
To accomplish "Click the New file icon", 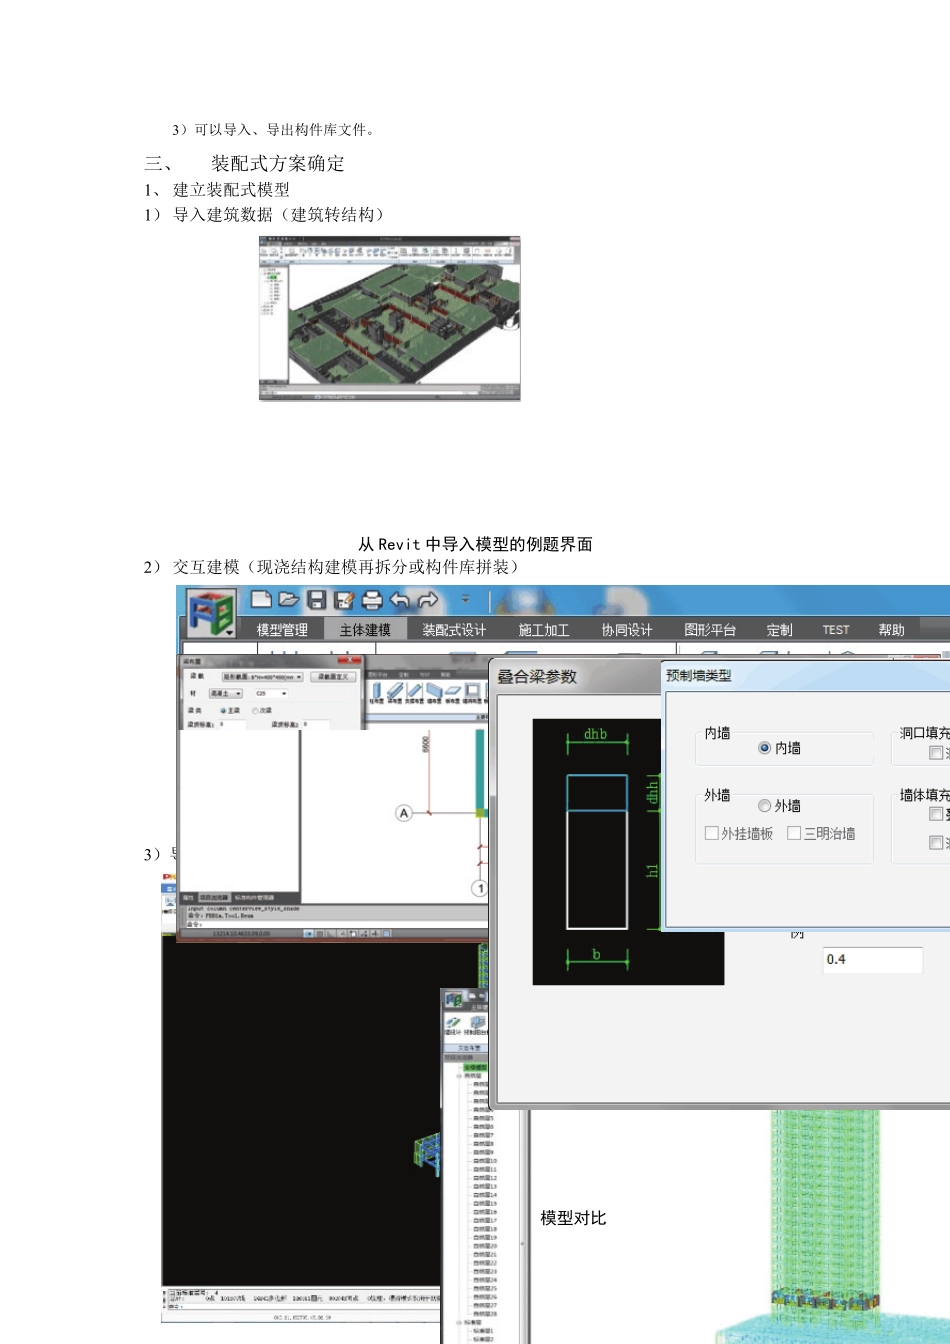I will tap(261, 599).
